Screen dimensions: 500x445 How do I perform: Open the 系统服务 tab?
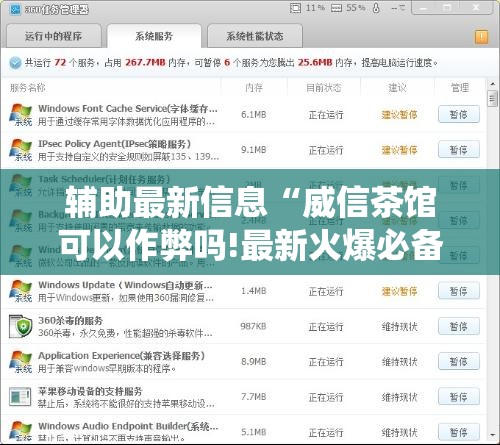[154, 36]
